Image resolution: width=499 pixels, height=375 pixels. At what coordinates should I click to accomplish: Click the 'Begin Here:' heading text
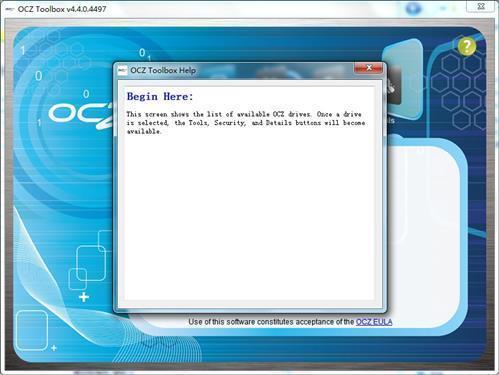[160, 97]
